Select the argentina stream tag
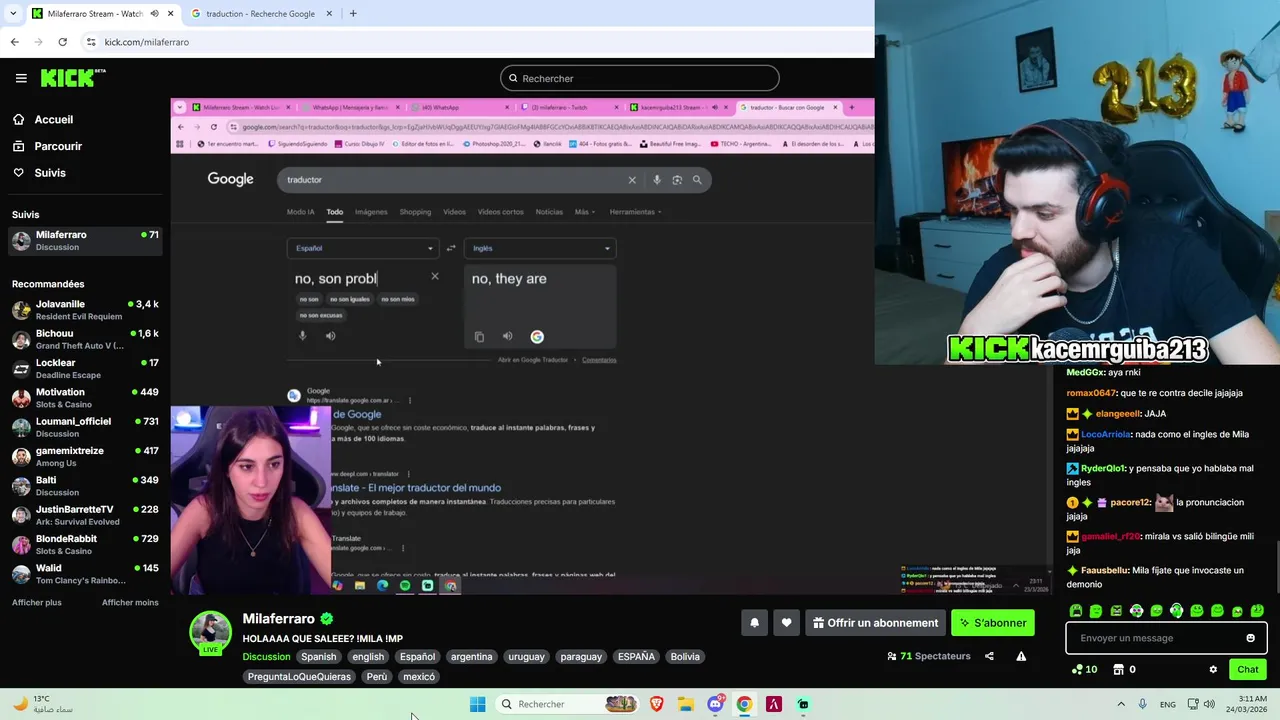The height and width of the screenshot is (720, 1280). pos(471,657)
